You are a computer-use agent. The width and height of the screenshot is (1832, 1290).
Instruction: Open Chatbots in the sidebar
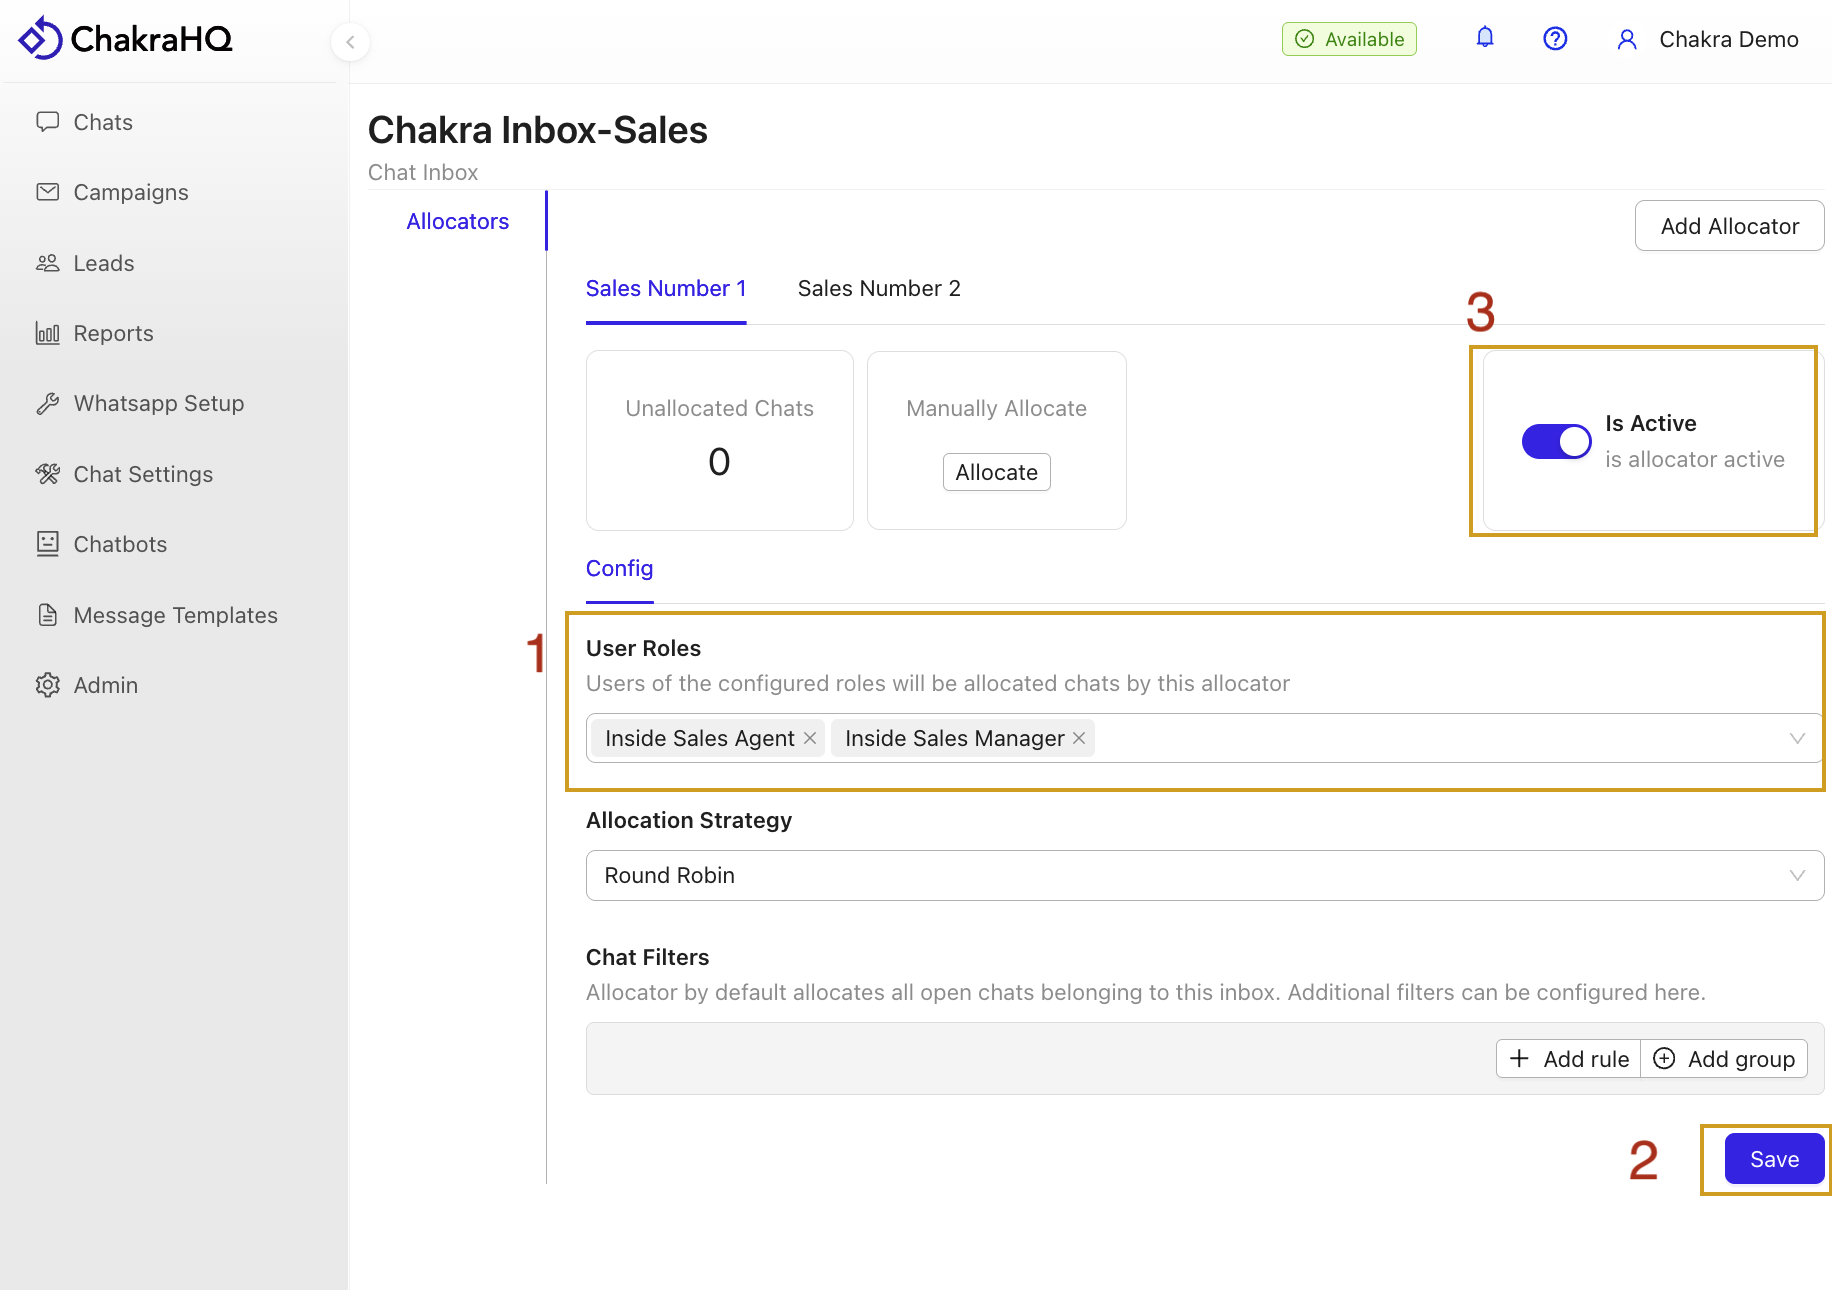point(120,544)
